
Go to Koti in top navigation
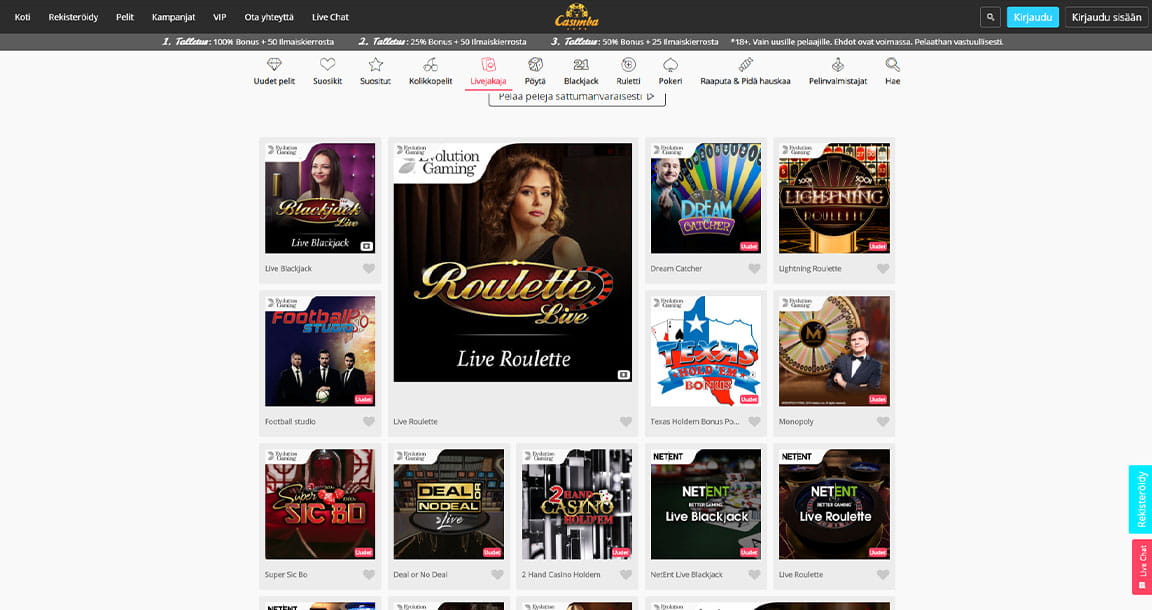[x=23, y=17]
